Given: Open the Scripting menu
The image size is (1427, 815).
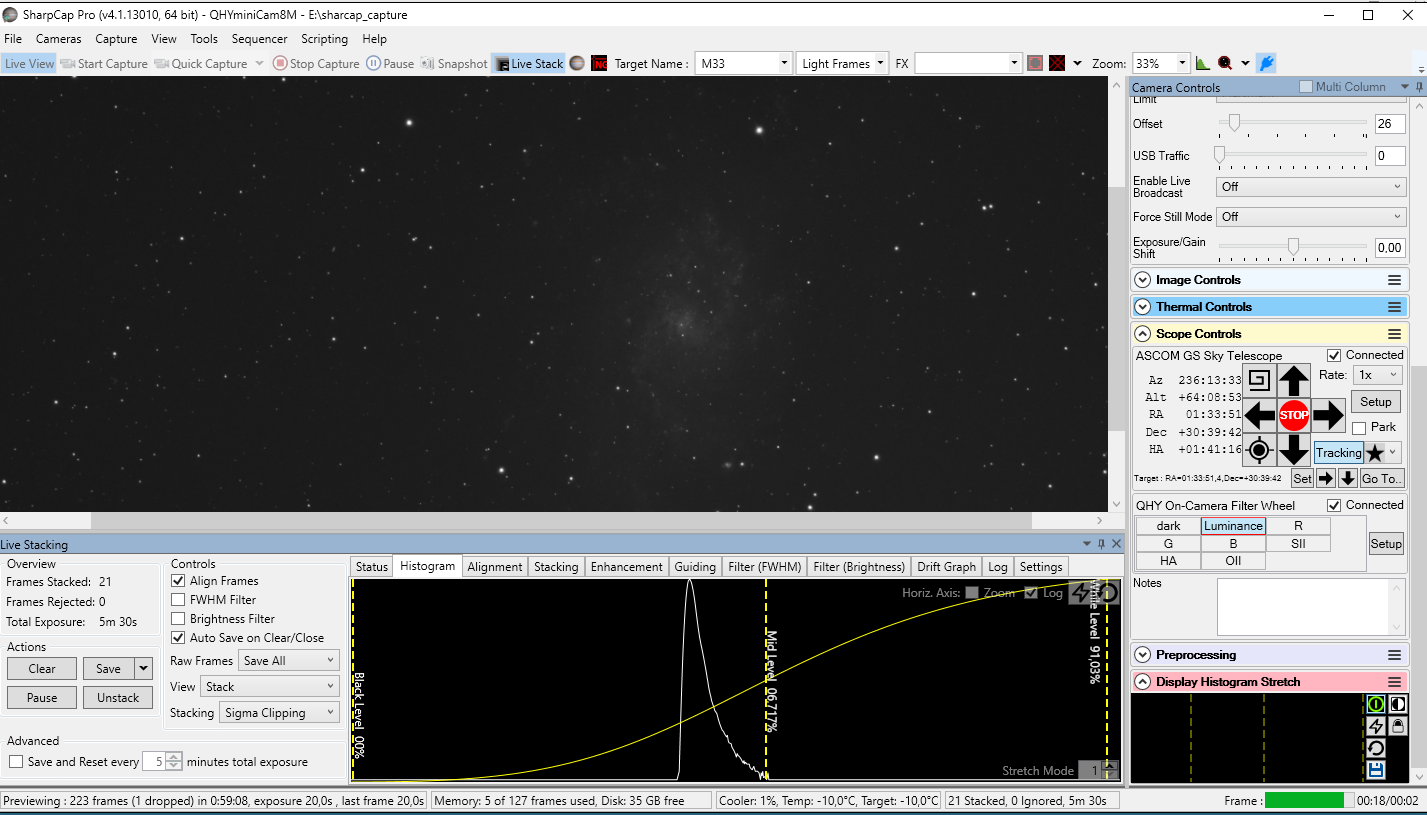Looking at the screenshot, I should [x=325, y=39].
